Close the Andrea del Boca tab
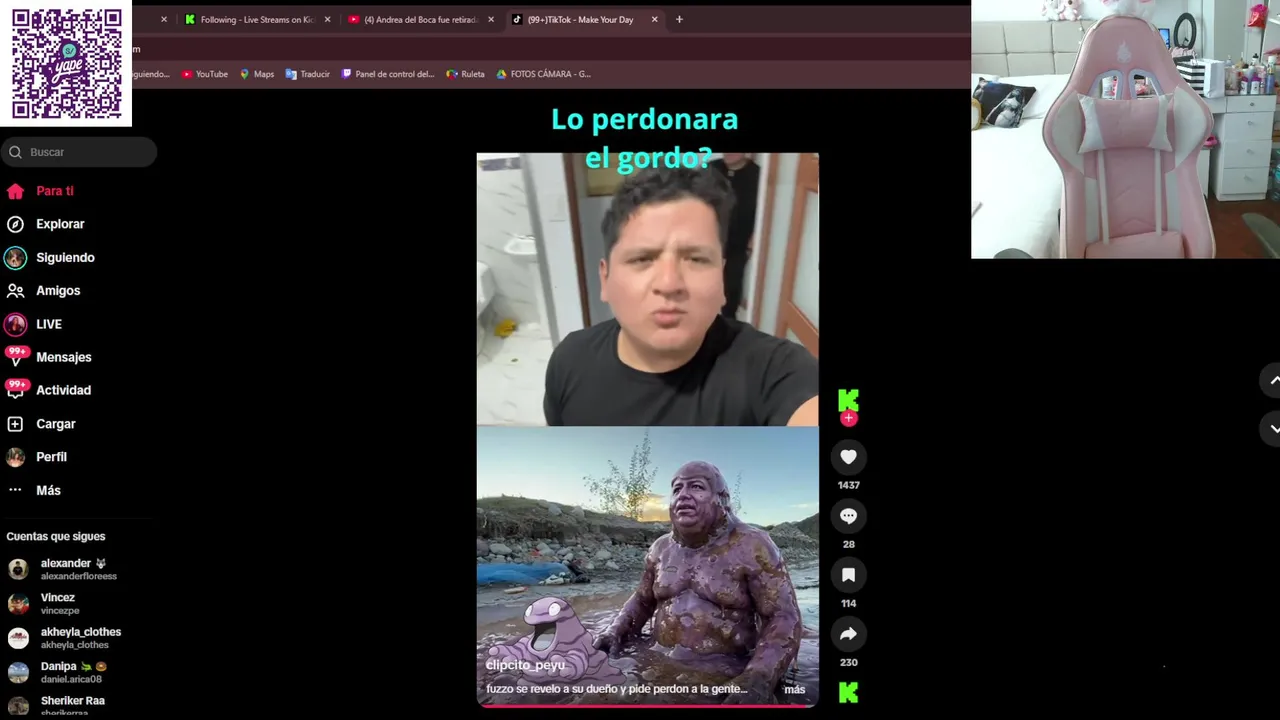This screenshot has height=720, width=1280. (x=491, y=19)
